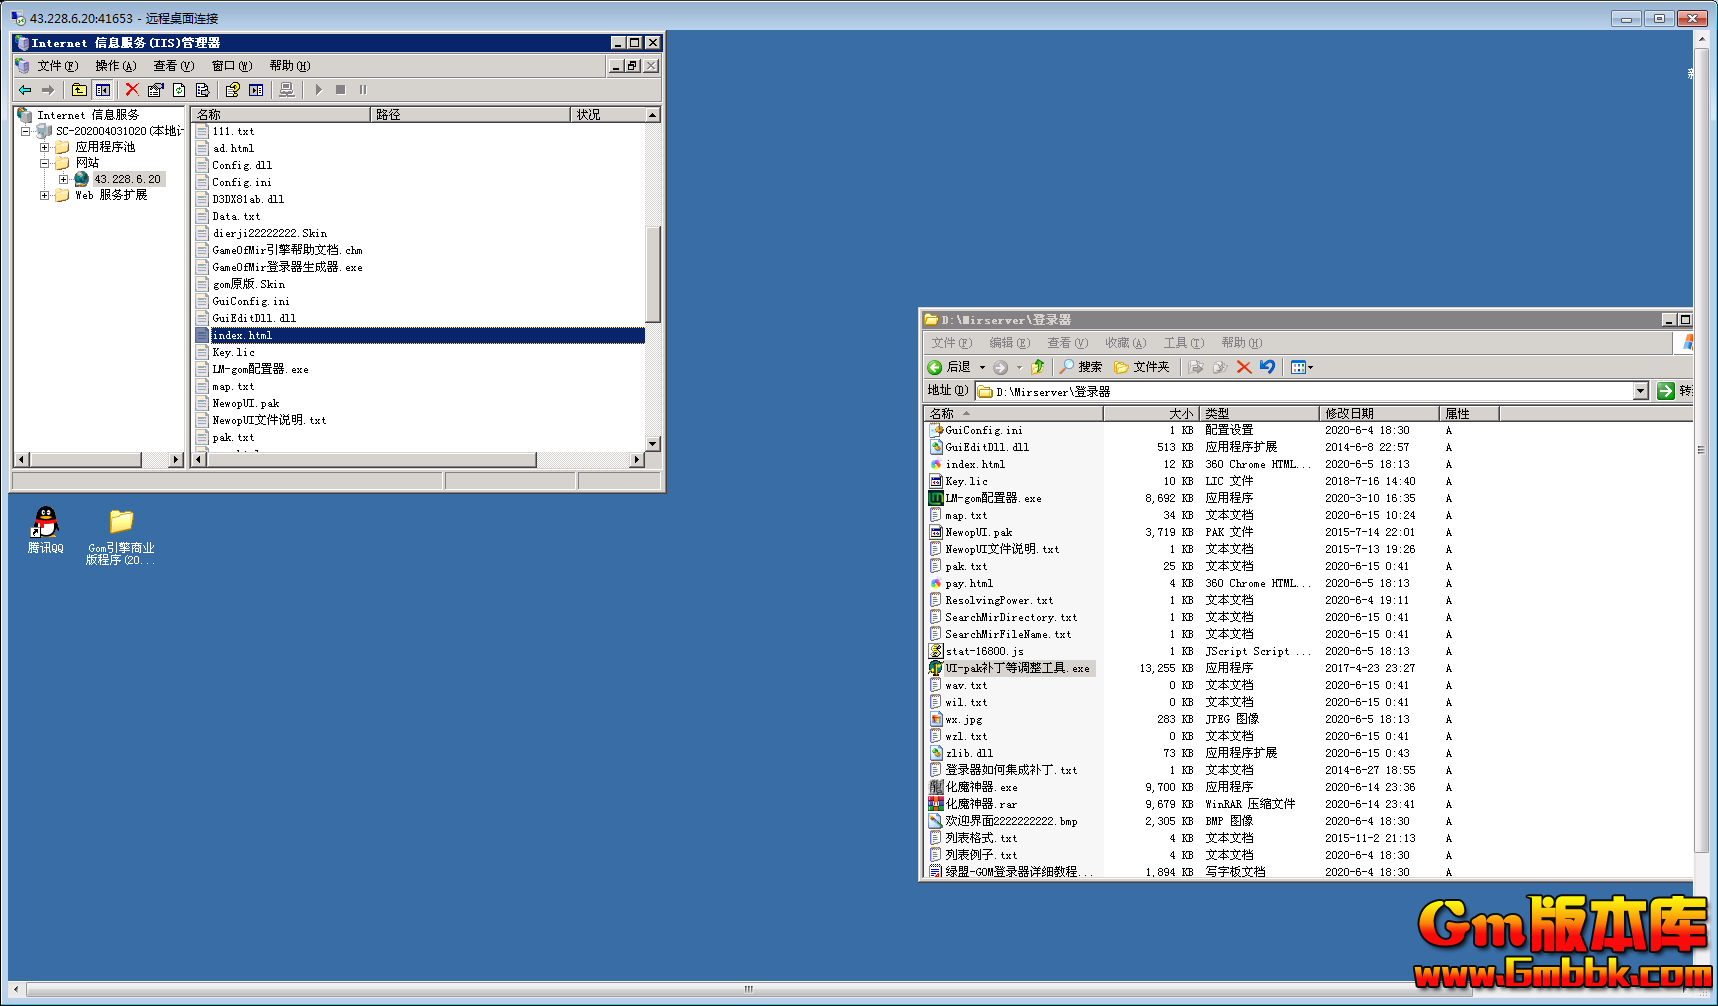Open the Explorer address bar dropdown
This screenshot has width=1718, height=1006.
[1640, 392]
